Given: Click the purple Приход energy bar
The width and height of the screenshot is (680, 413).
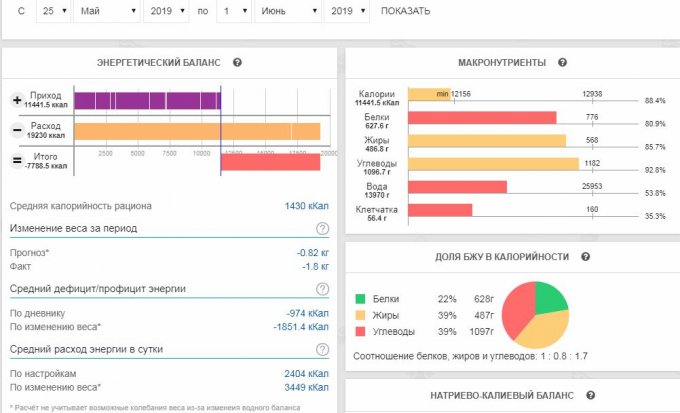Looking at the screenshot, I should tap(146, 100).
